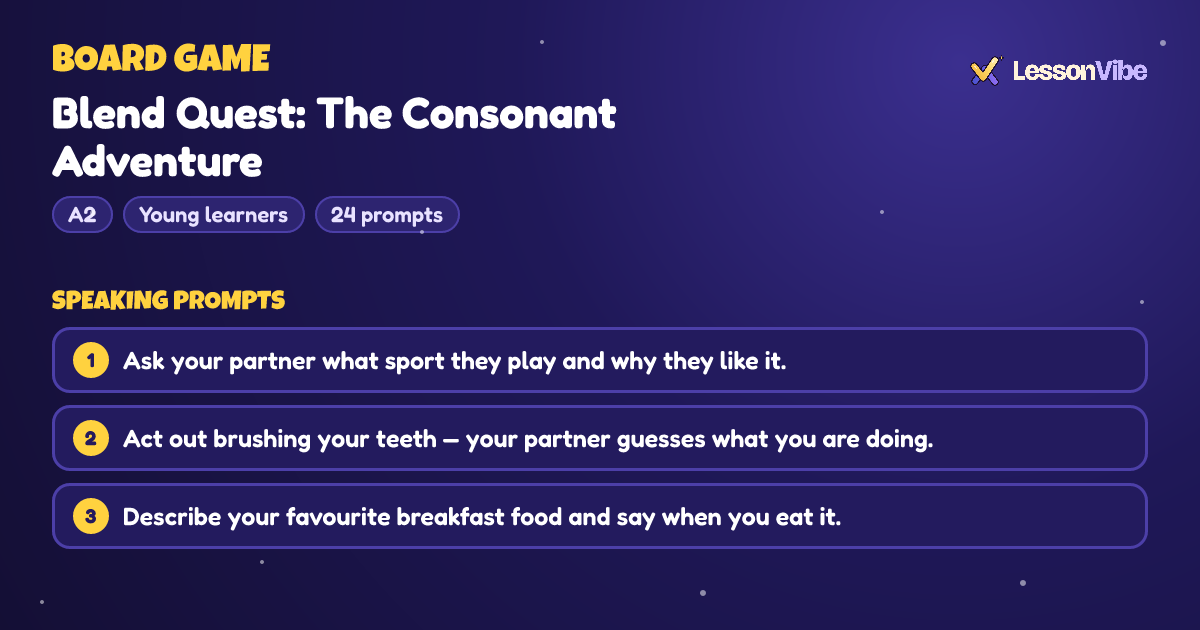Click the number 1 circle icon

point(90,360)
